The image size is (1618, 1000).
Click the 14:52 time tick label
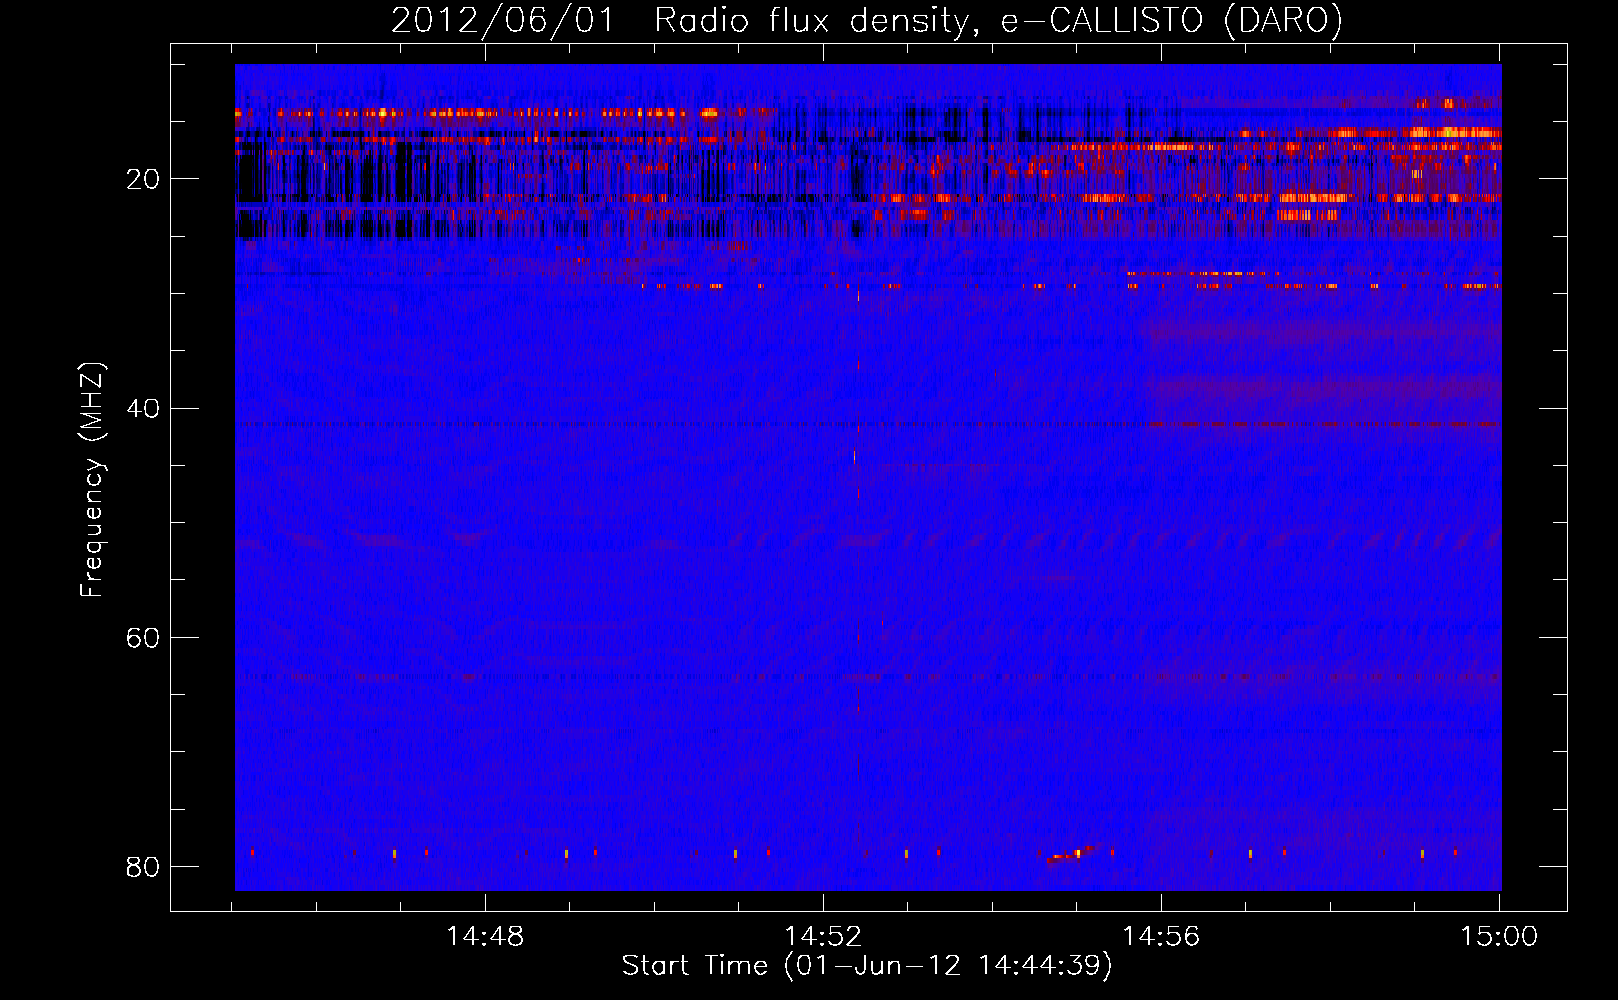click(823, 937)
